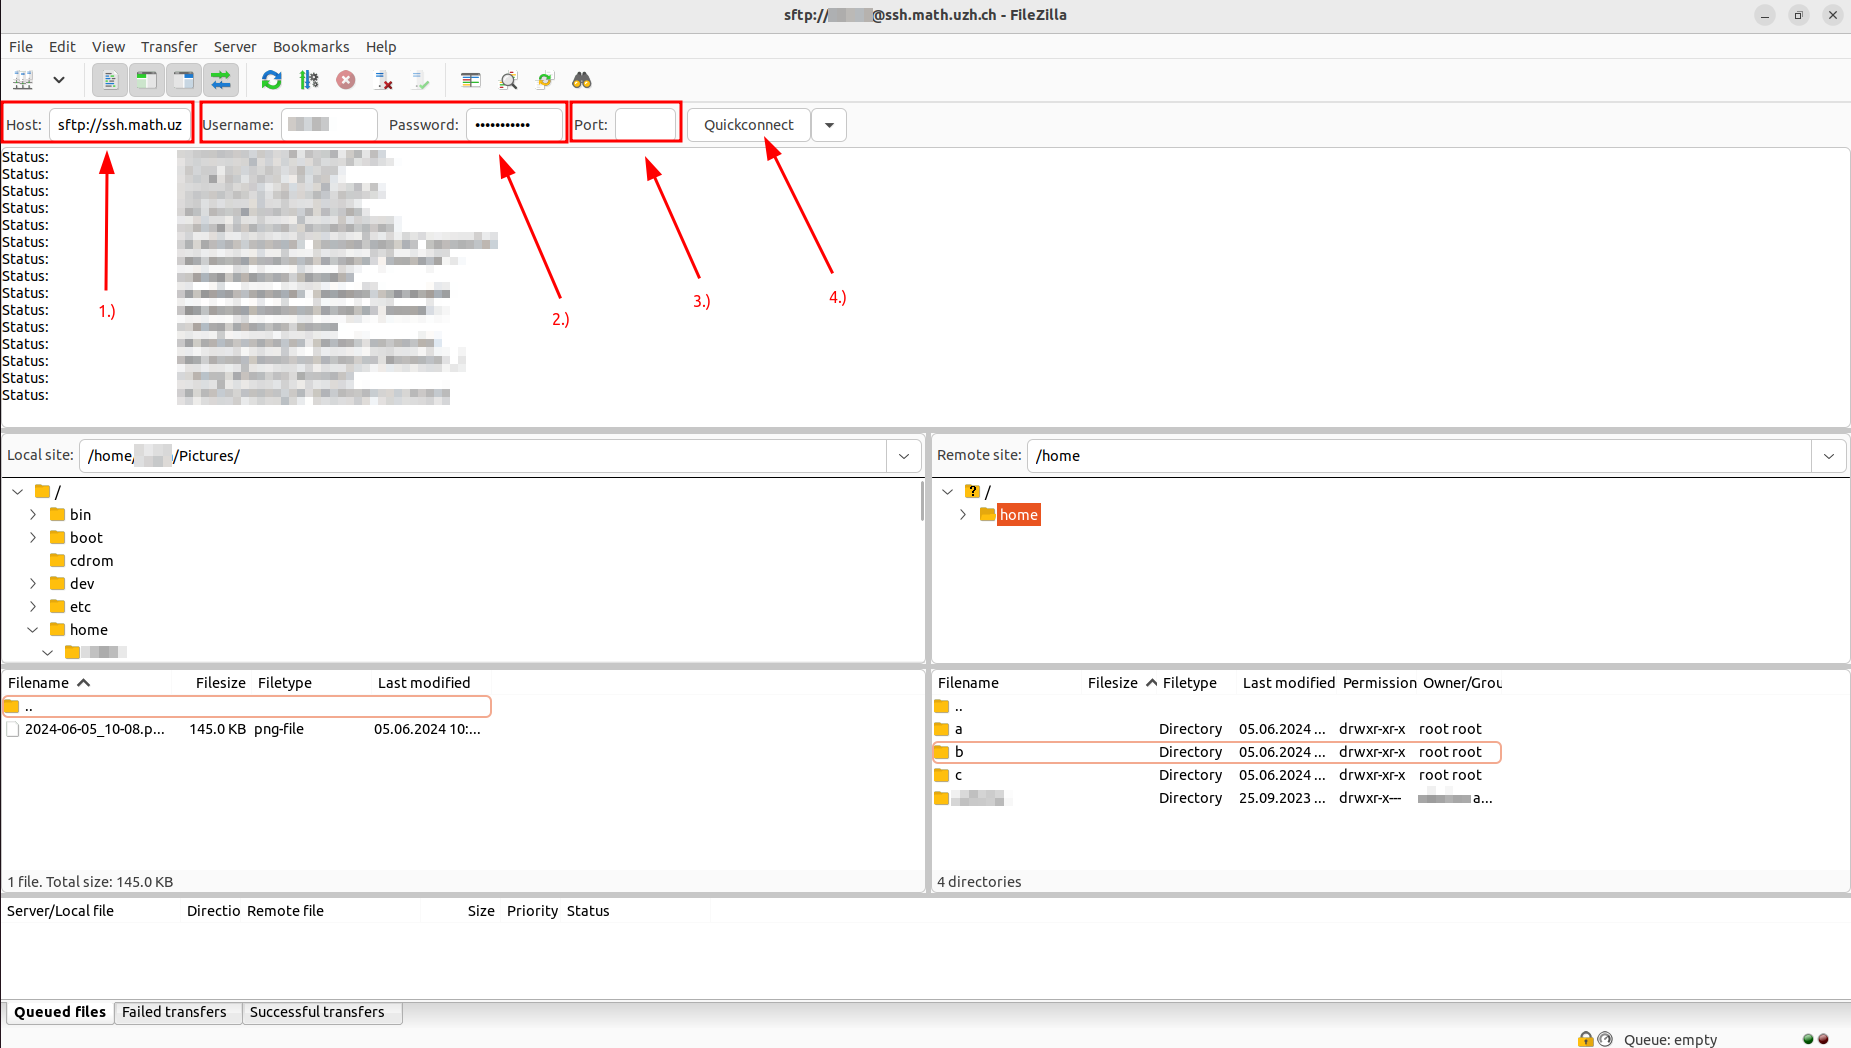This screenshot has width=1851, height=1048.
Task: Open the Bookmarks menu
Action: 311,47
